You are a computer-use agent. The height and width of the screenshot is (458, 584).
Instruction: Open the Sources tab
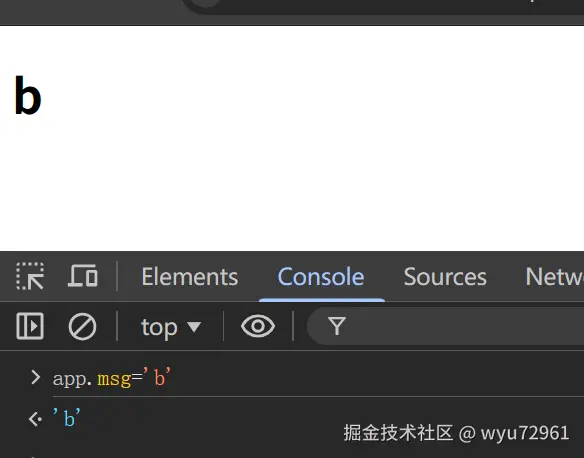click(x=445, y=277)
